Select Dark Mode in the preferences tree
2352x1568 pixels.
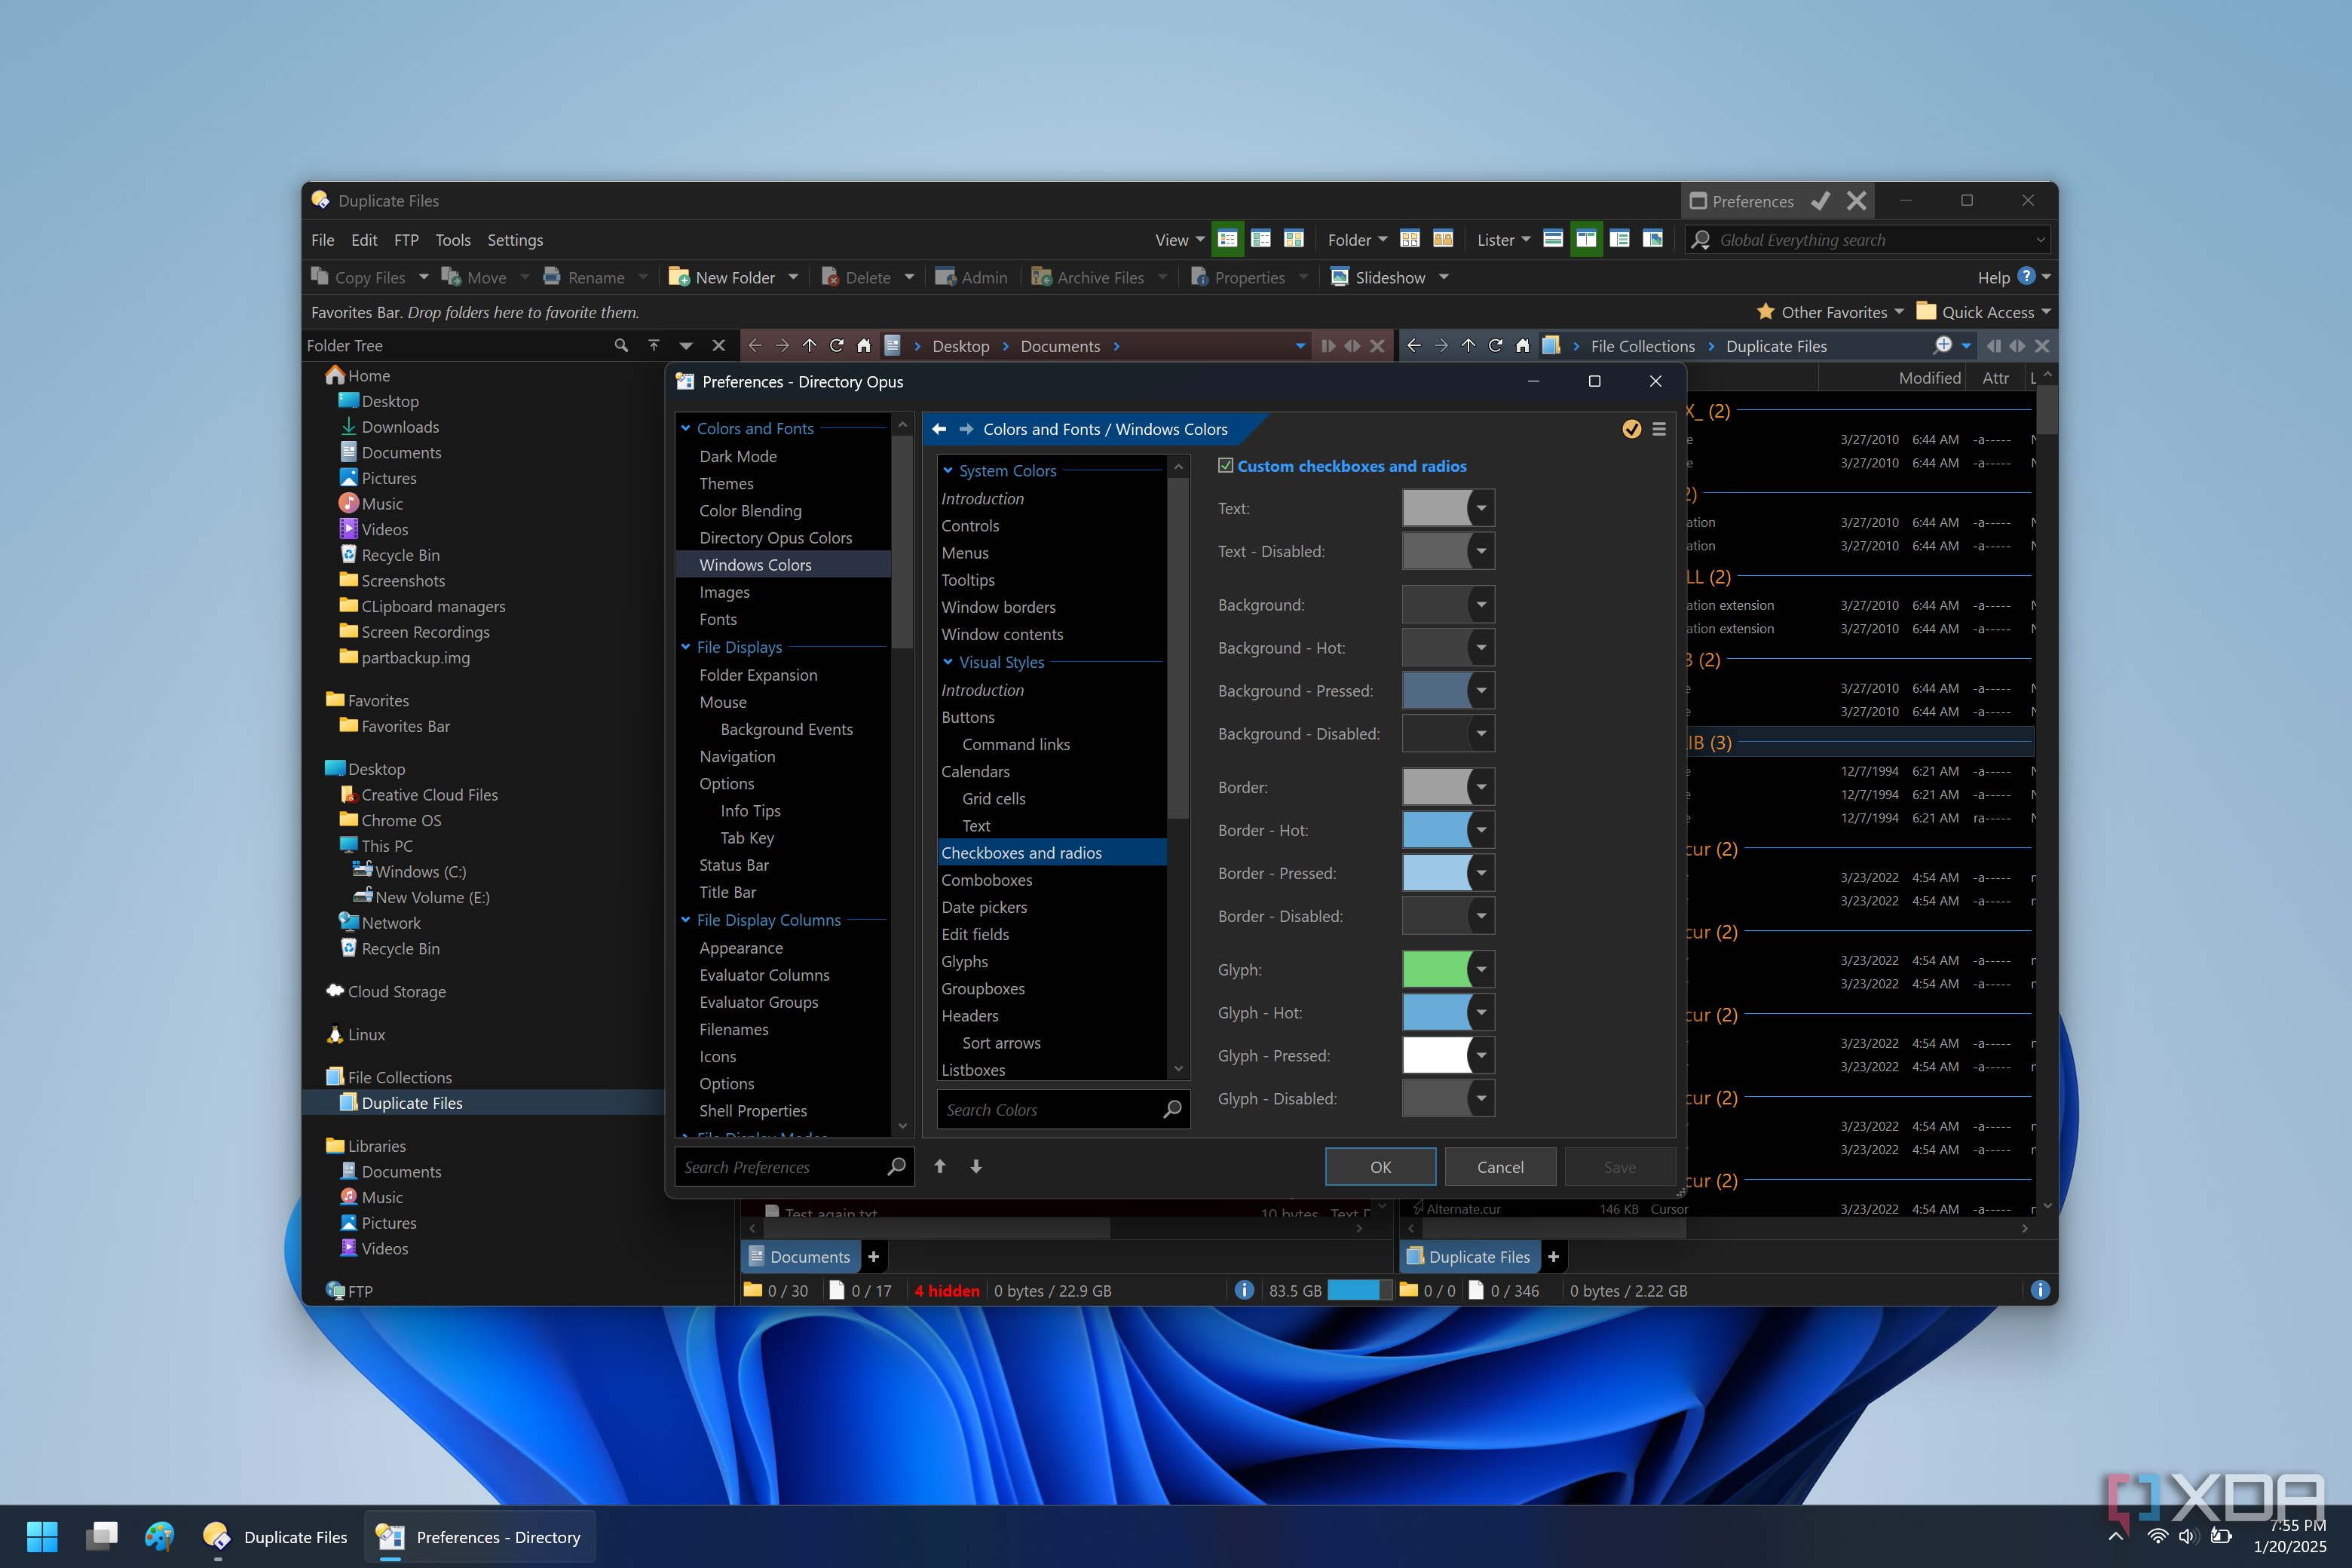(x=738, y=456)
